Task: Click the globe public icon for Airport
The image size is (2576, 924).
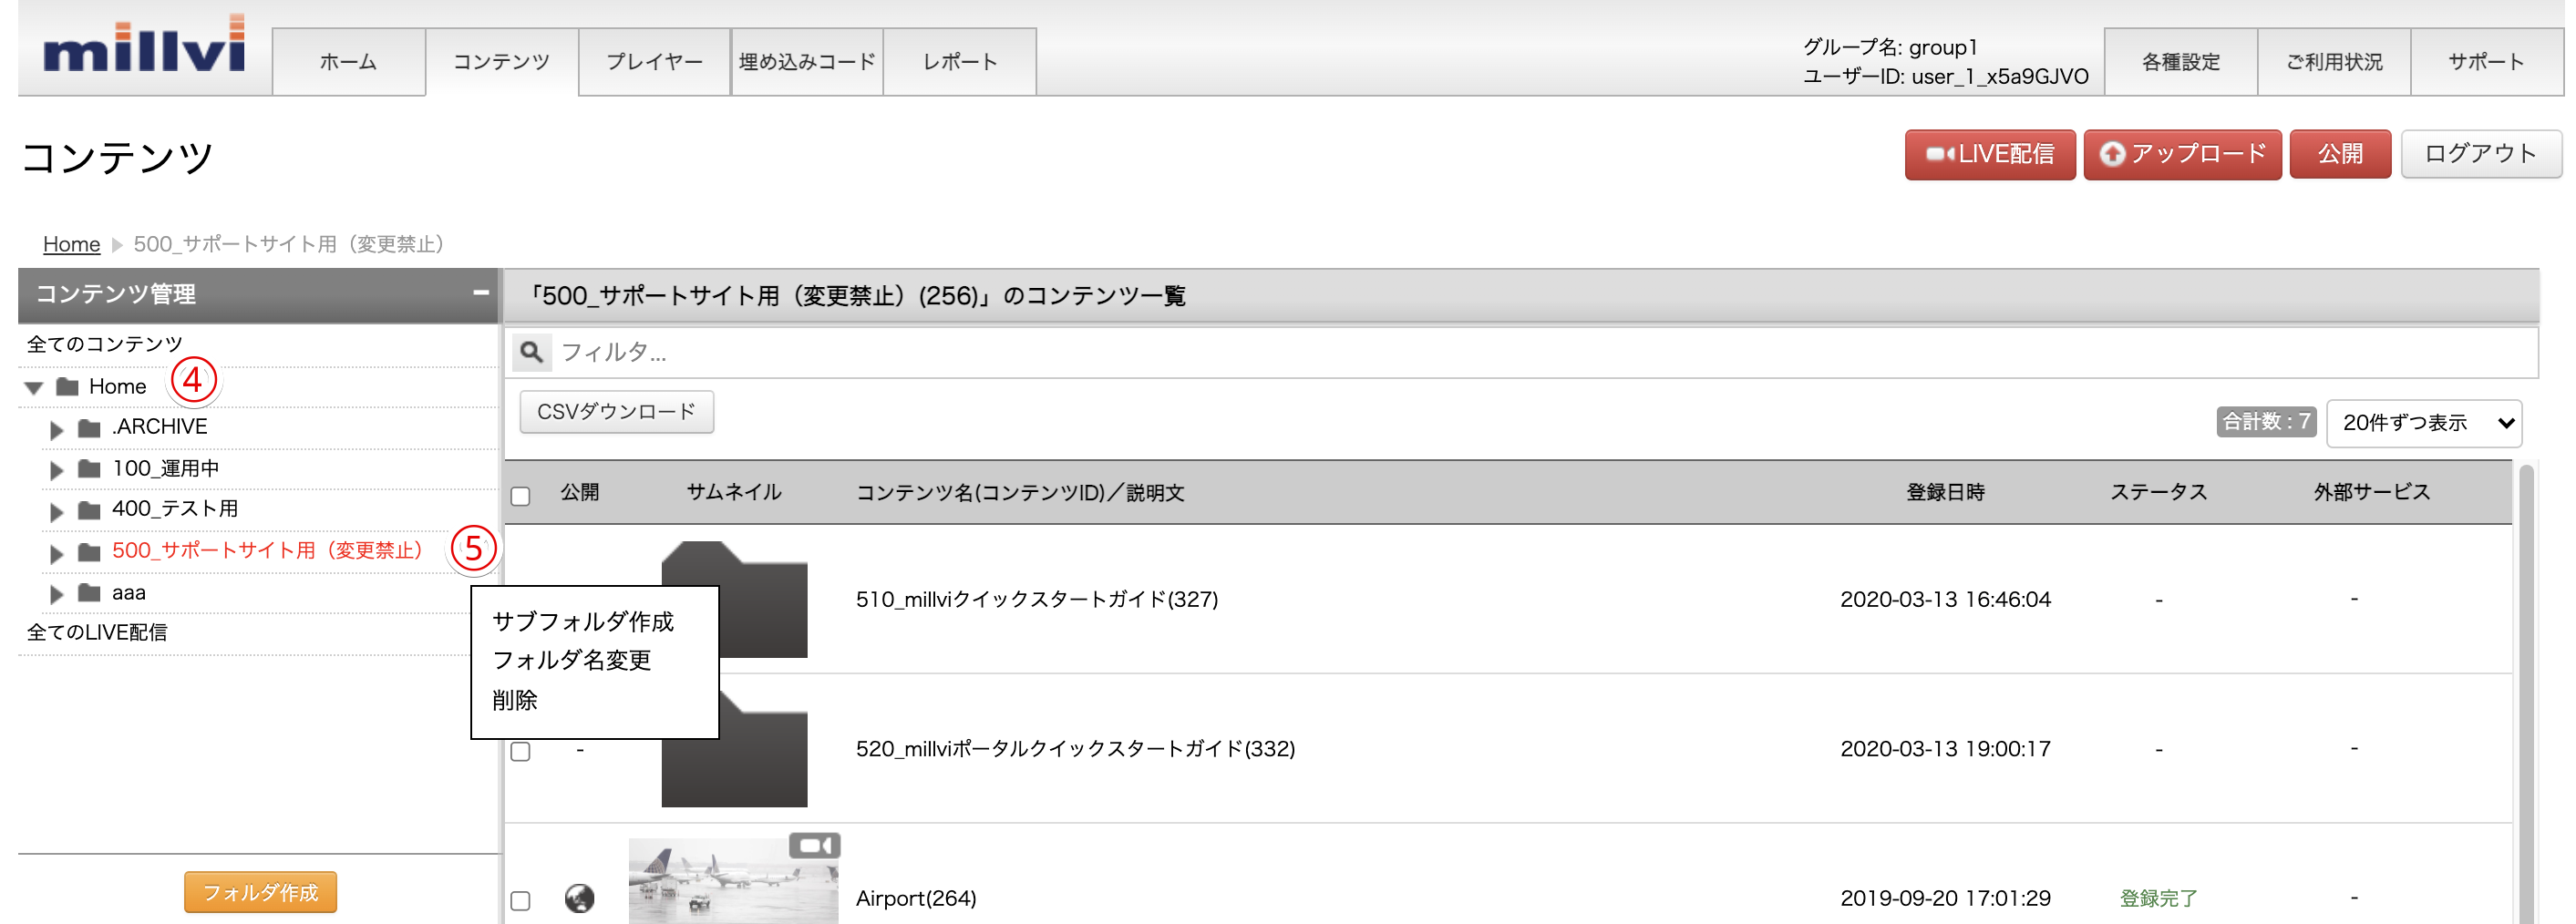Action: 579,898
